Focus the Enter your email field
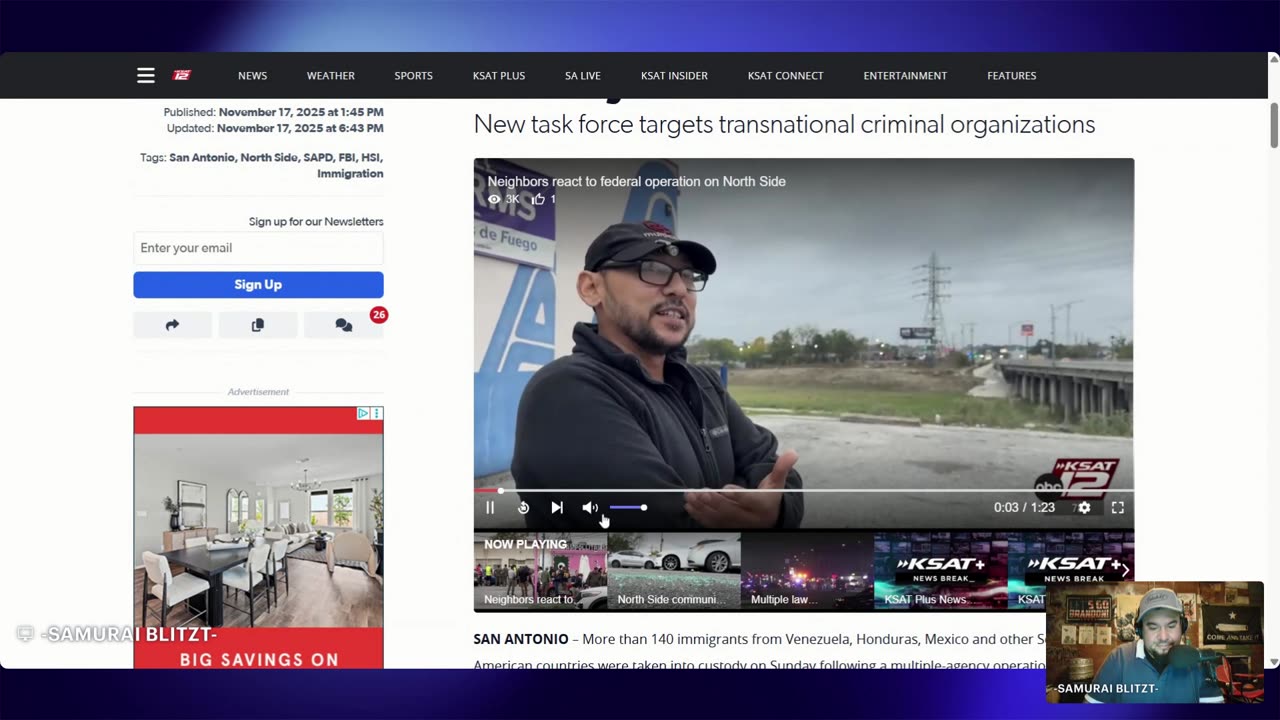This screenshot has height=720, width=1280. [258, 248]
